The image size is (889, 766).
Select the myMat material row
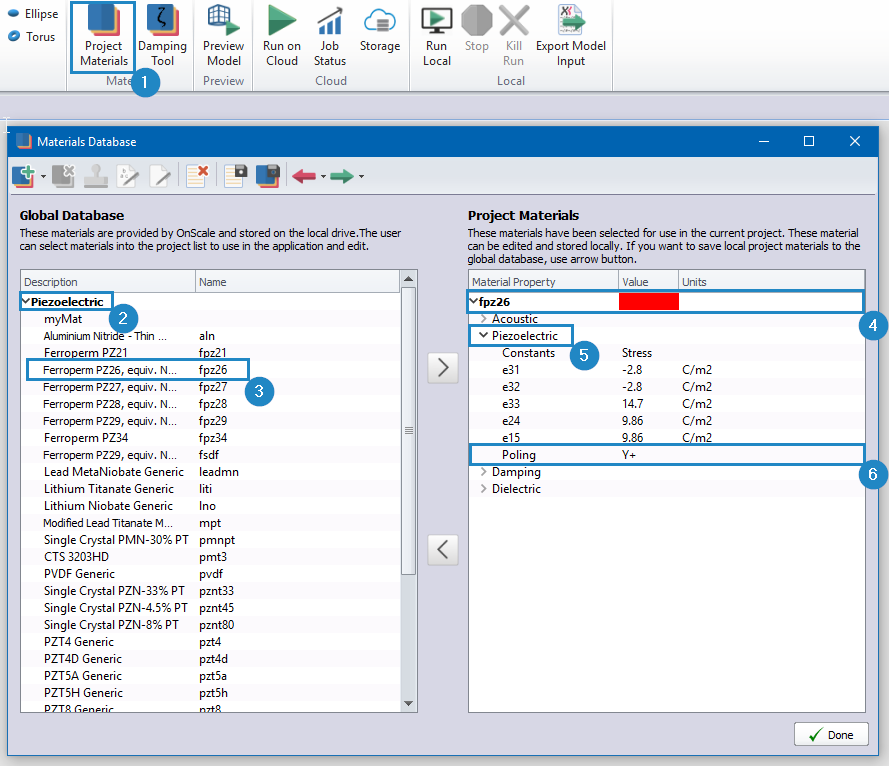[210, 319]
